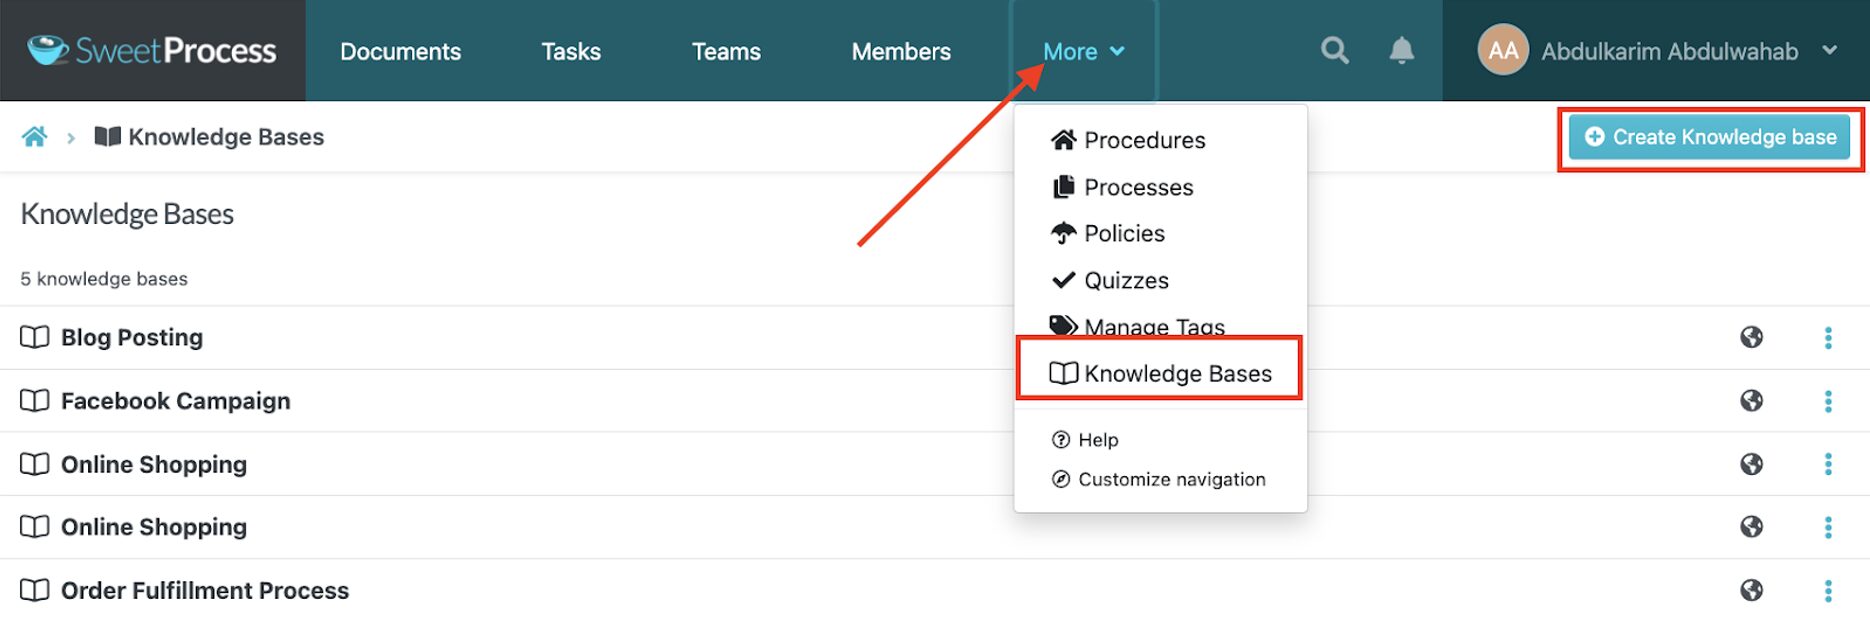This screenshot has width=1870, height=634.
Task: Click book icon beside Blog Posting
Action: tap(35, 337)
